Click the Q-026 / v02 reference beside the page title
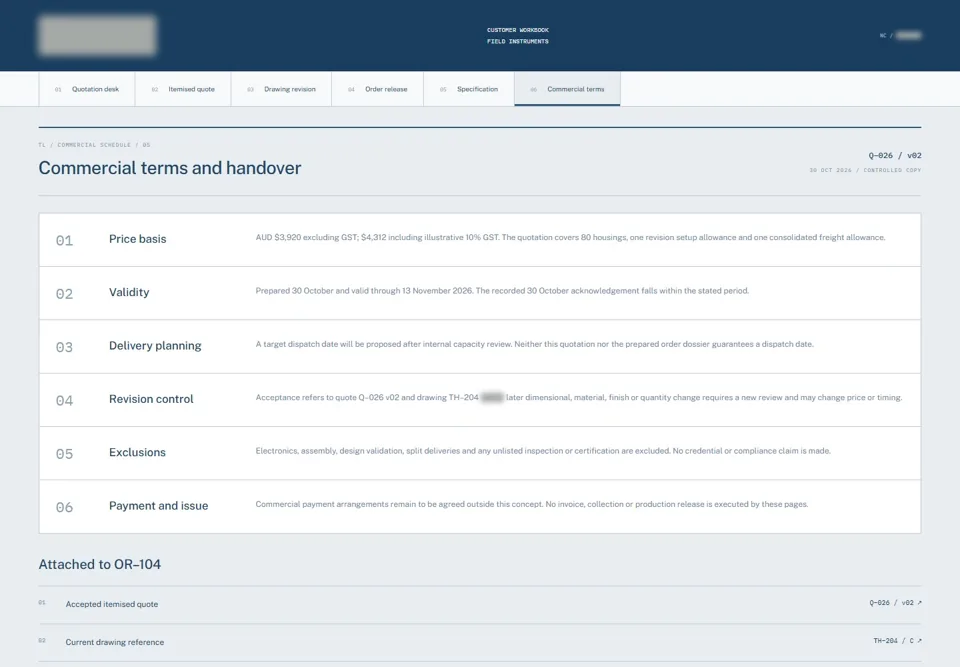This screenshot has height=667, width=960. tap(894, 156)
